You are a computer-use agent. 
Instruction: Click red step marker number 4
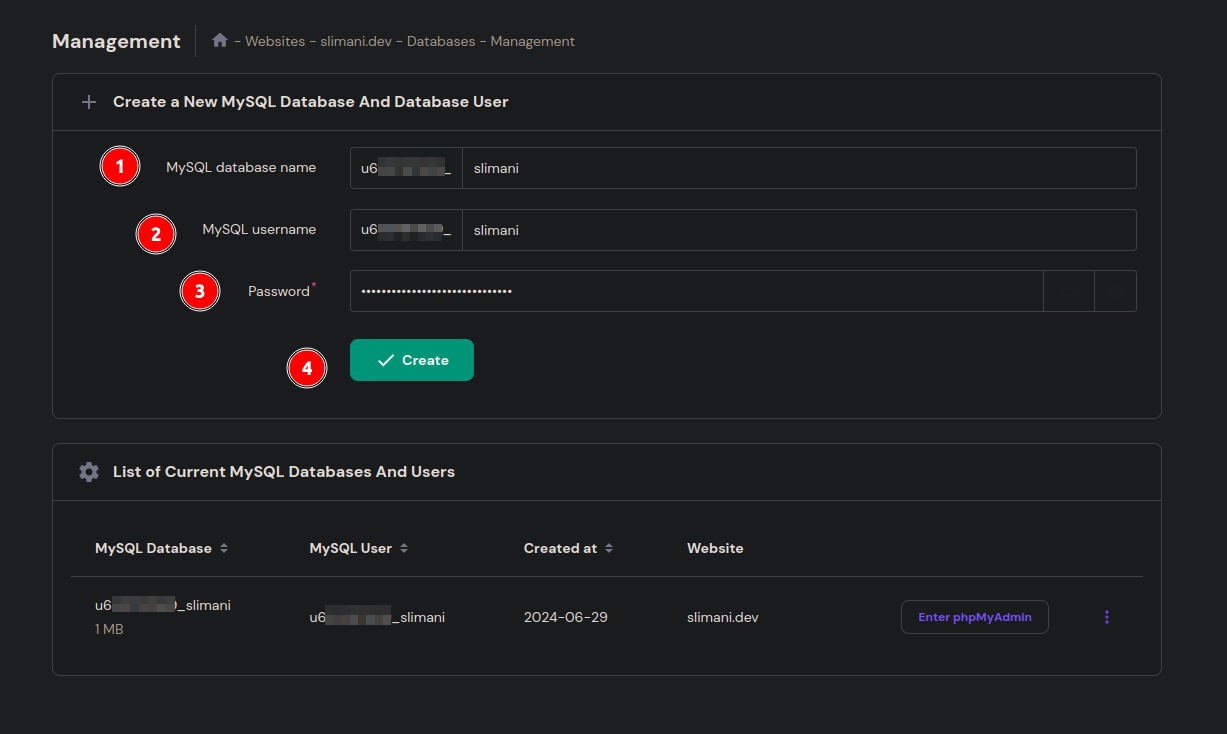307,368
